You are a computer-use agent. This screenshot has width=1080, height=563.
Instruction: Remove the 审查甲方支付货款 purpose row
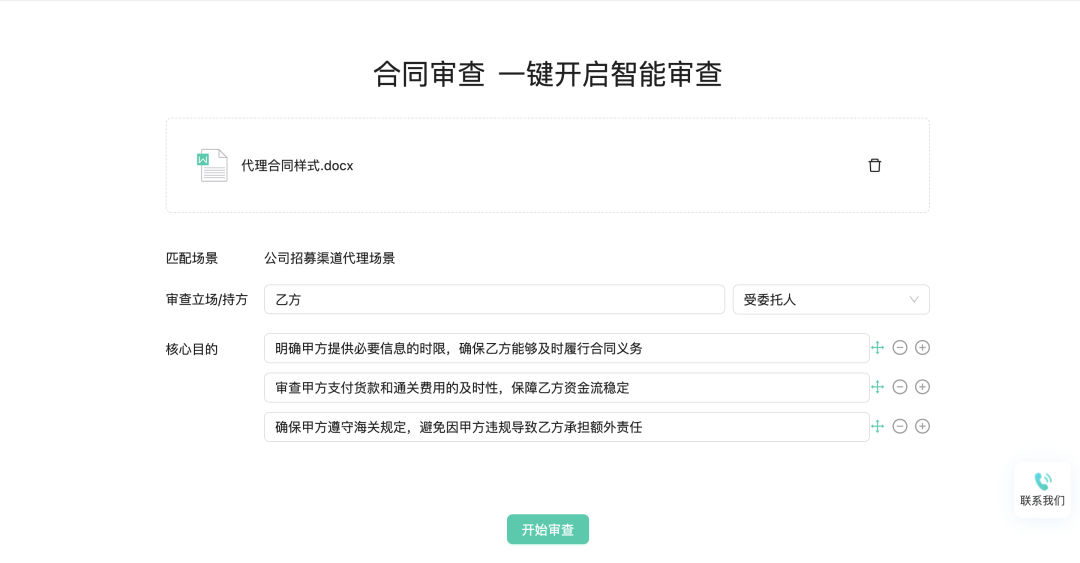coord(900,387)
